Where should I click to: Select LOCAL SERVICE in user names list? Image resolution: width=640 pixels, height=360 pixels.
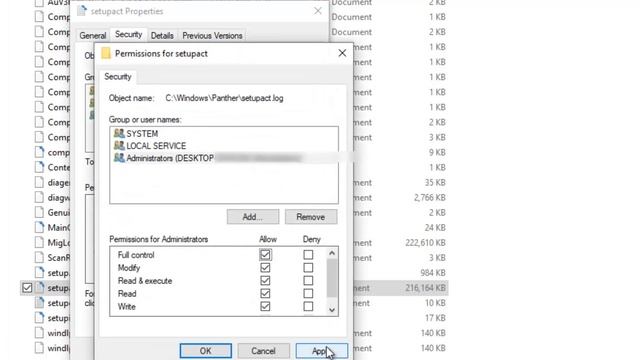156,146
